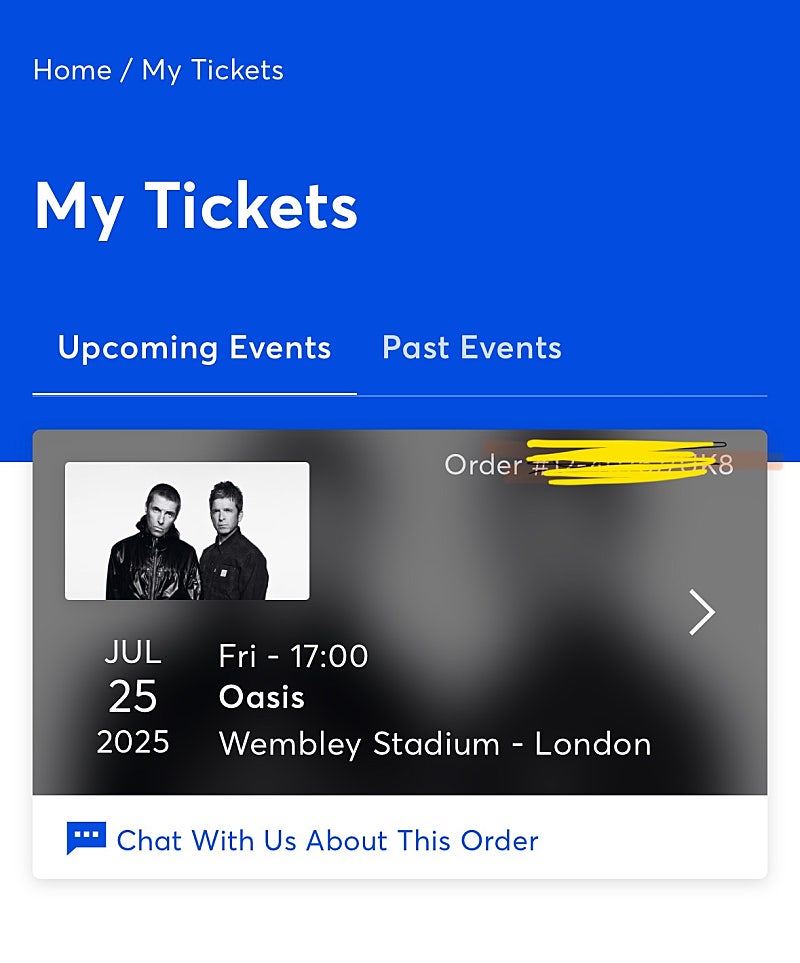Image resolution: width=800 pixels, height=963 pixels.
Task: Click the scribbled-out Order number
Action: pos(631,464)
